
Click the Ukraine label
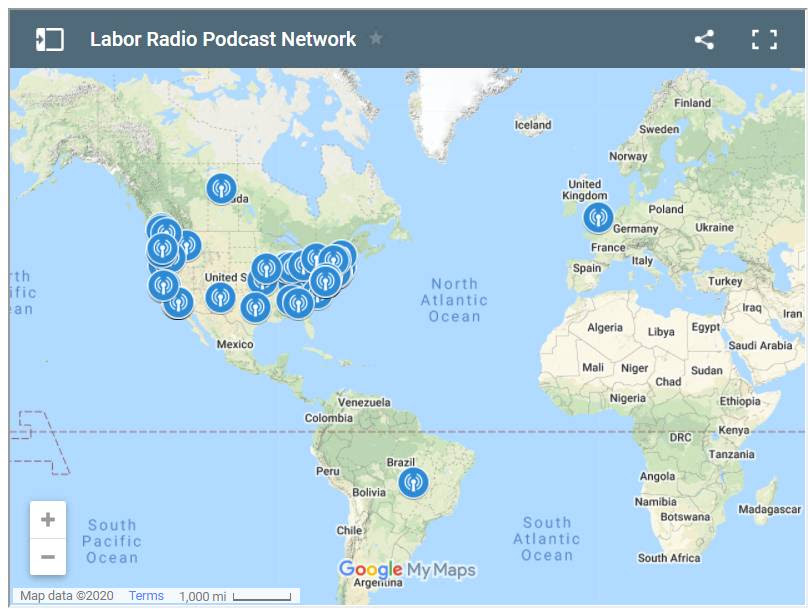click(714, 227)
